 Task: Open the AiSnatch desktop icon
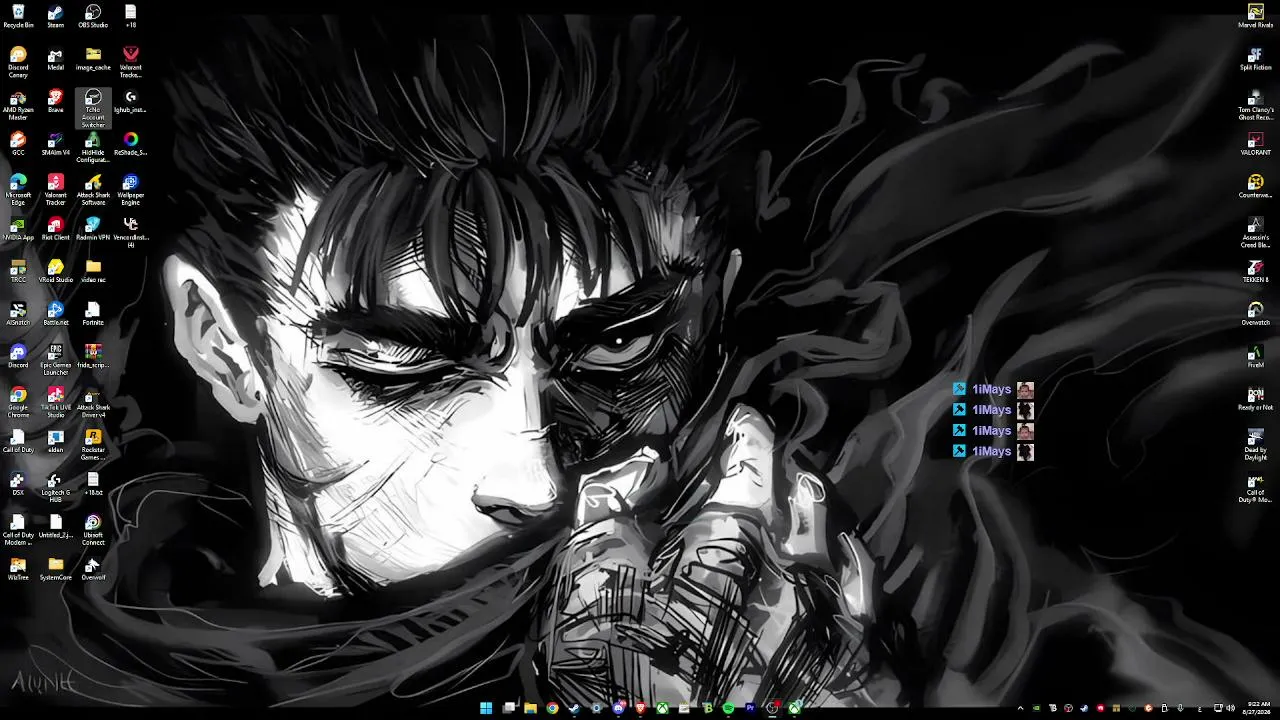[x=18, y=314]
